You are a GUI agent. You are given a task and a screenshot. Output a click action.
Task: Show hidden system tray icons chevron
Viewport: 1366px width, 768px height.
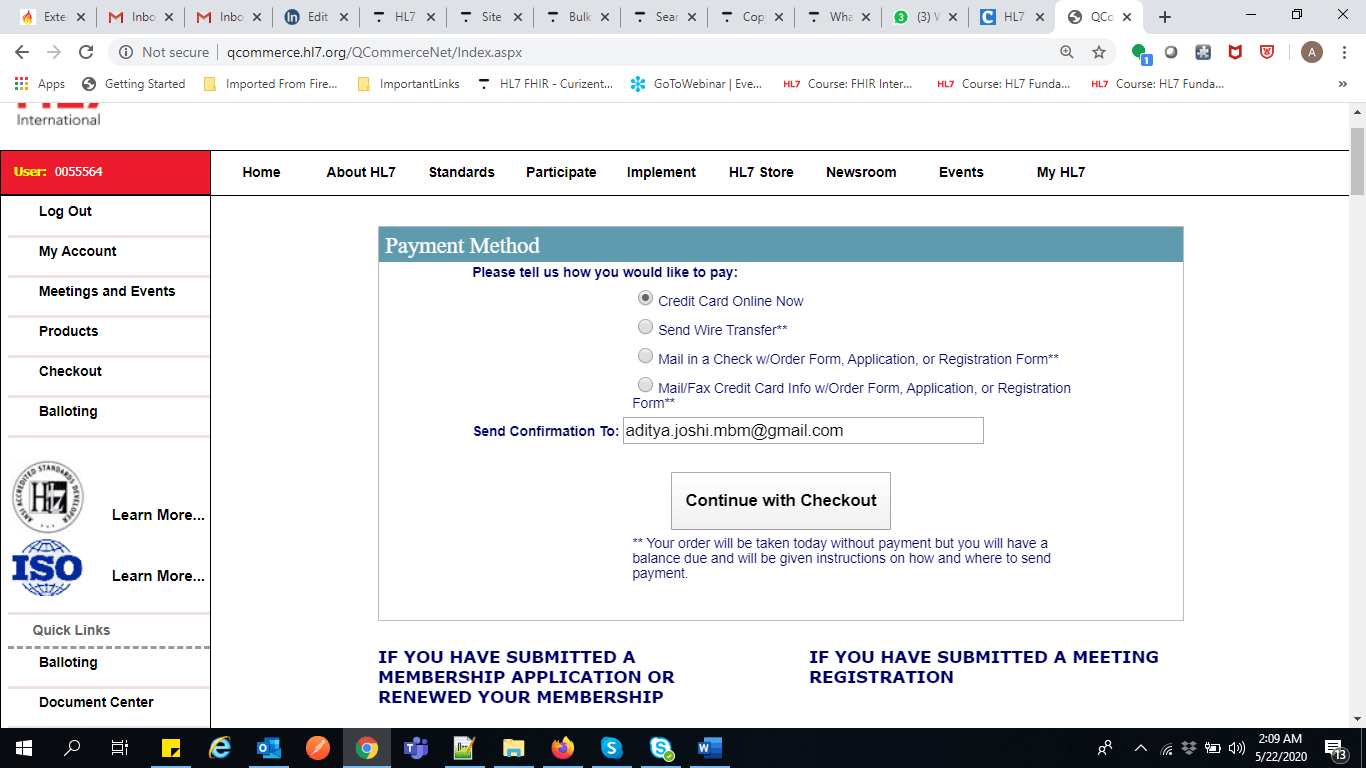(1140, 747)
